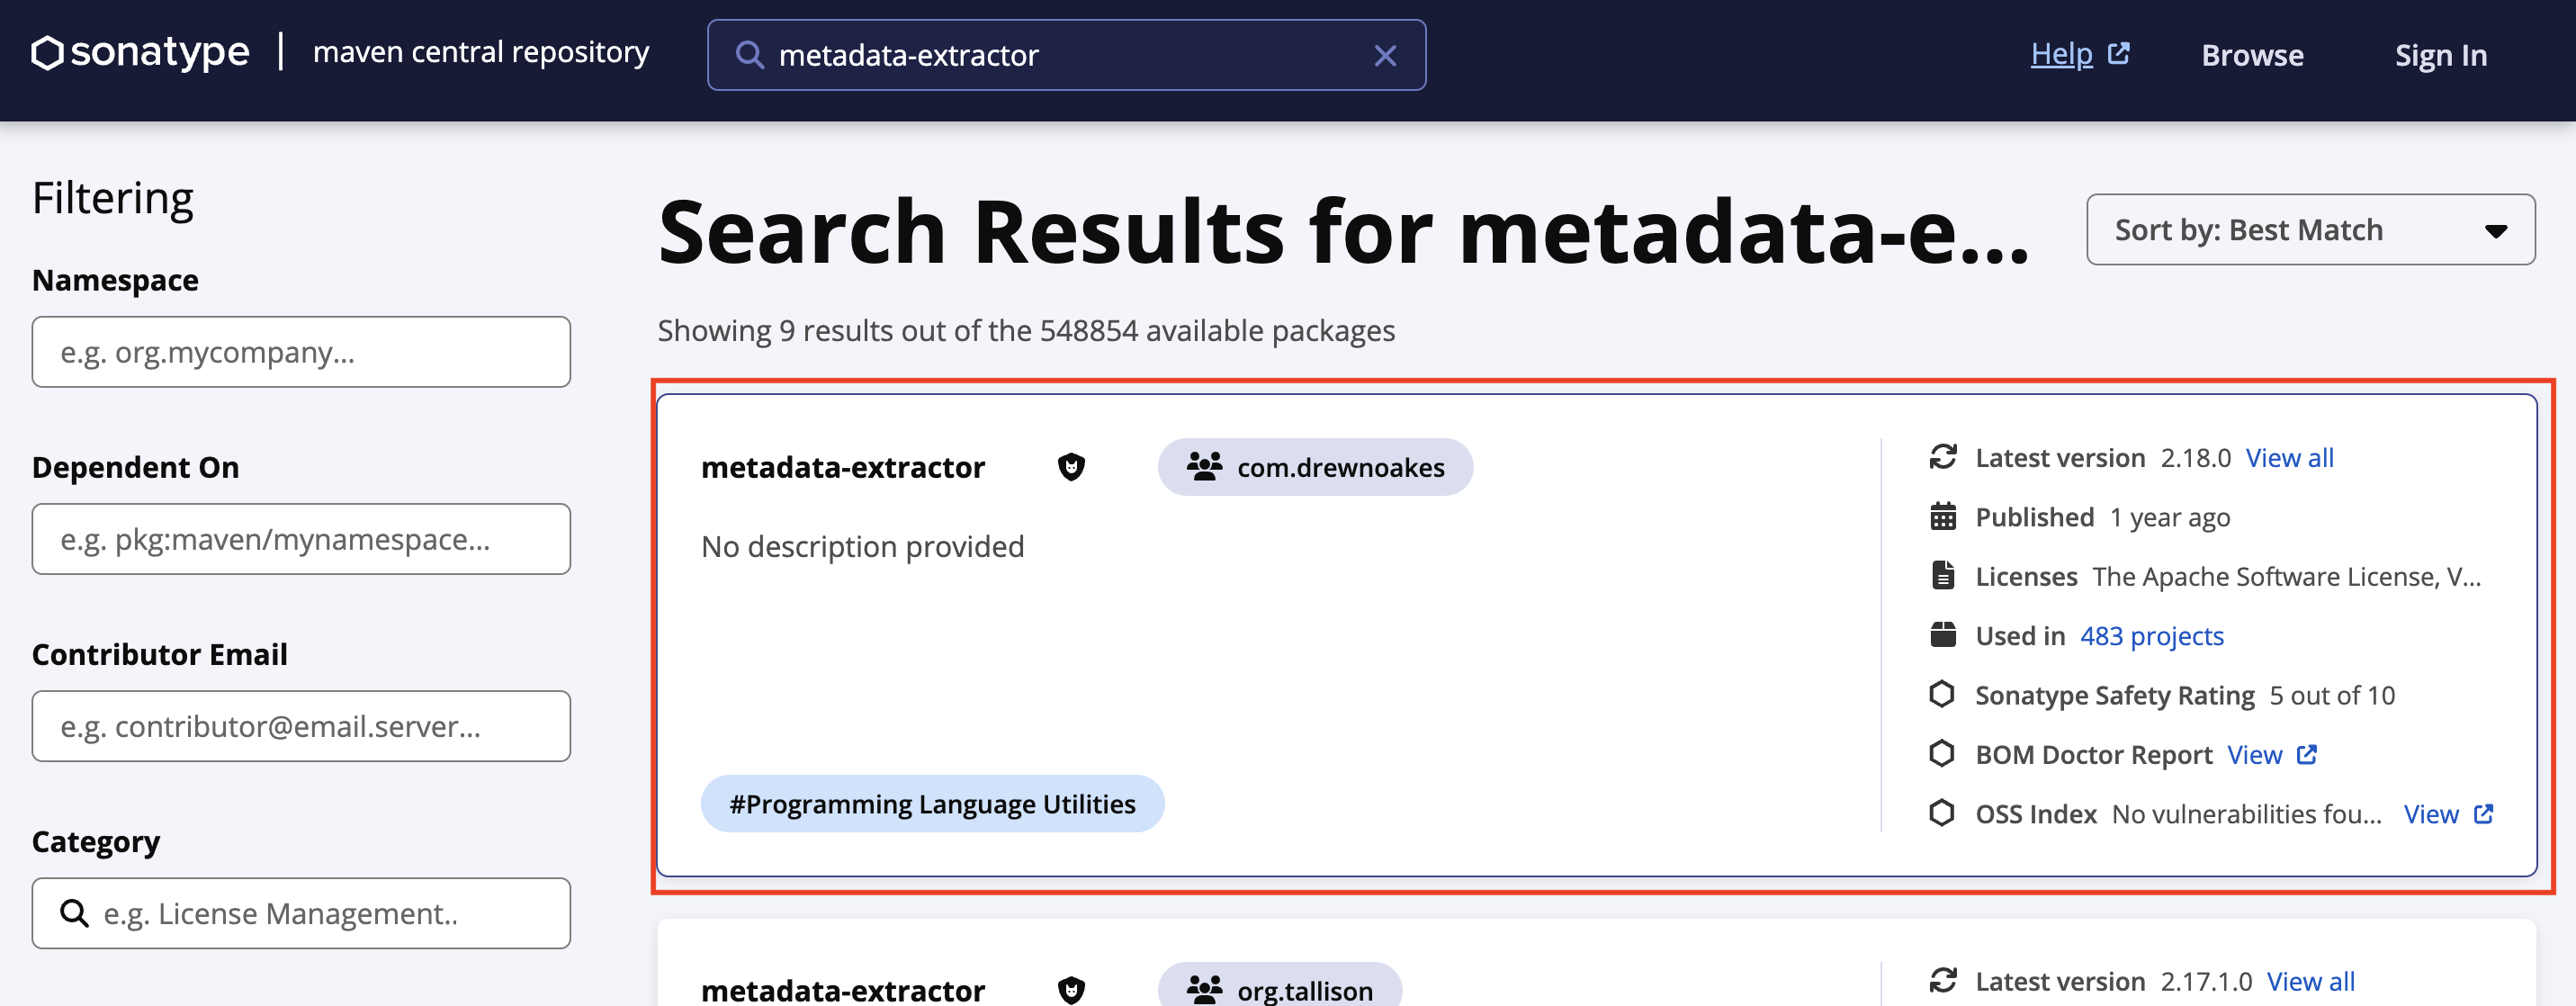Open the 483 projects link
This screenshot has width=2576, height=1006.
tap(2152, 636)
